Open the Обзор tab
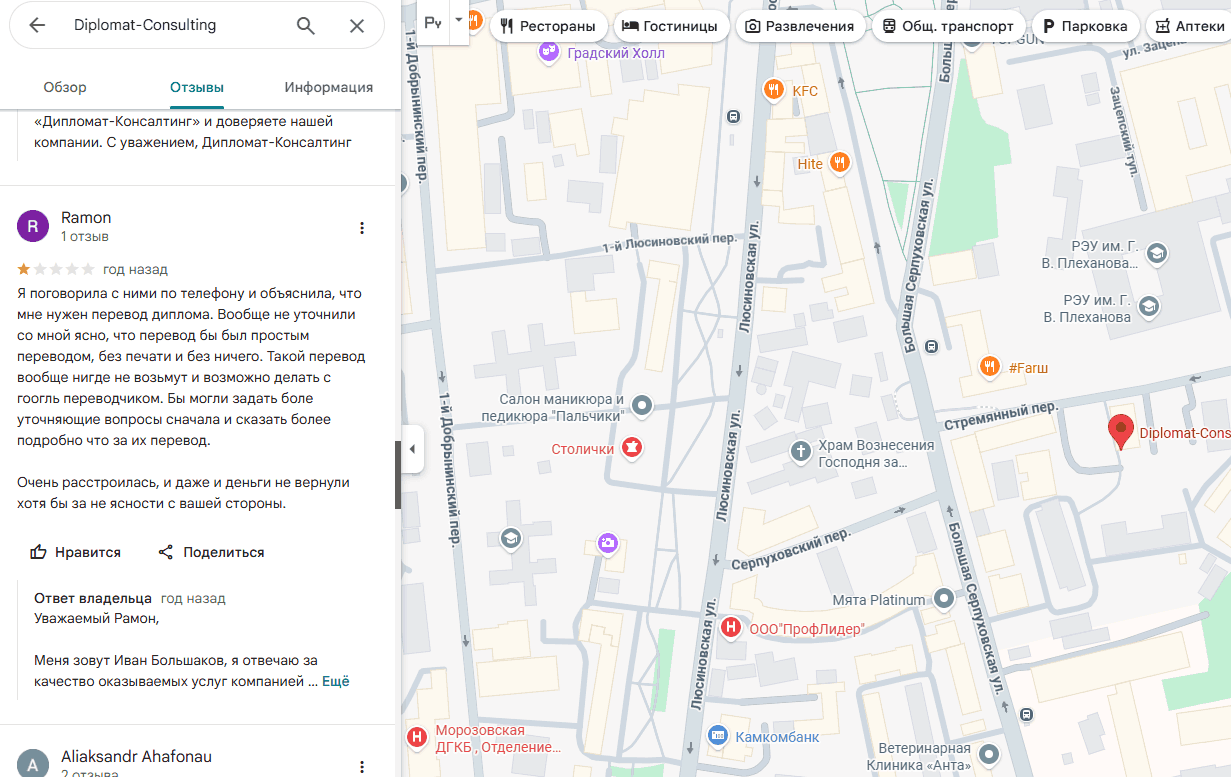1231x777 pixels. pos(65,87)
